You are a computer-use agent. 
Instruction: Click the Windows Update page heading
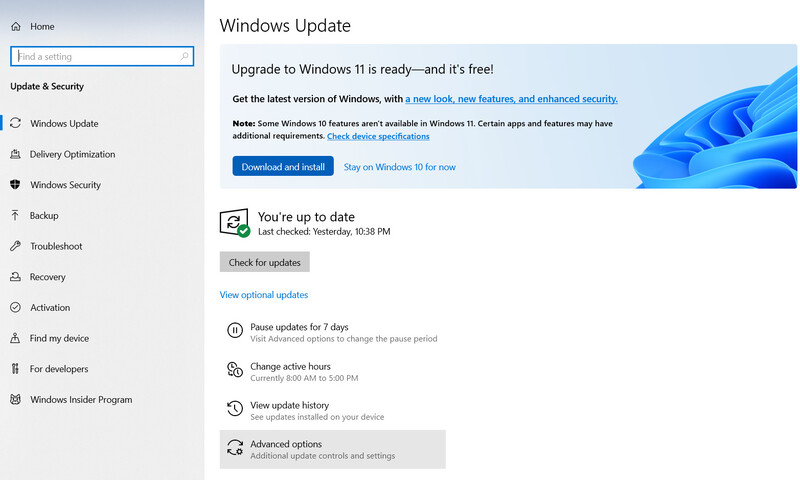[x=285, y=26]
